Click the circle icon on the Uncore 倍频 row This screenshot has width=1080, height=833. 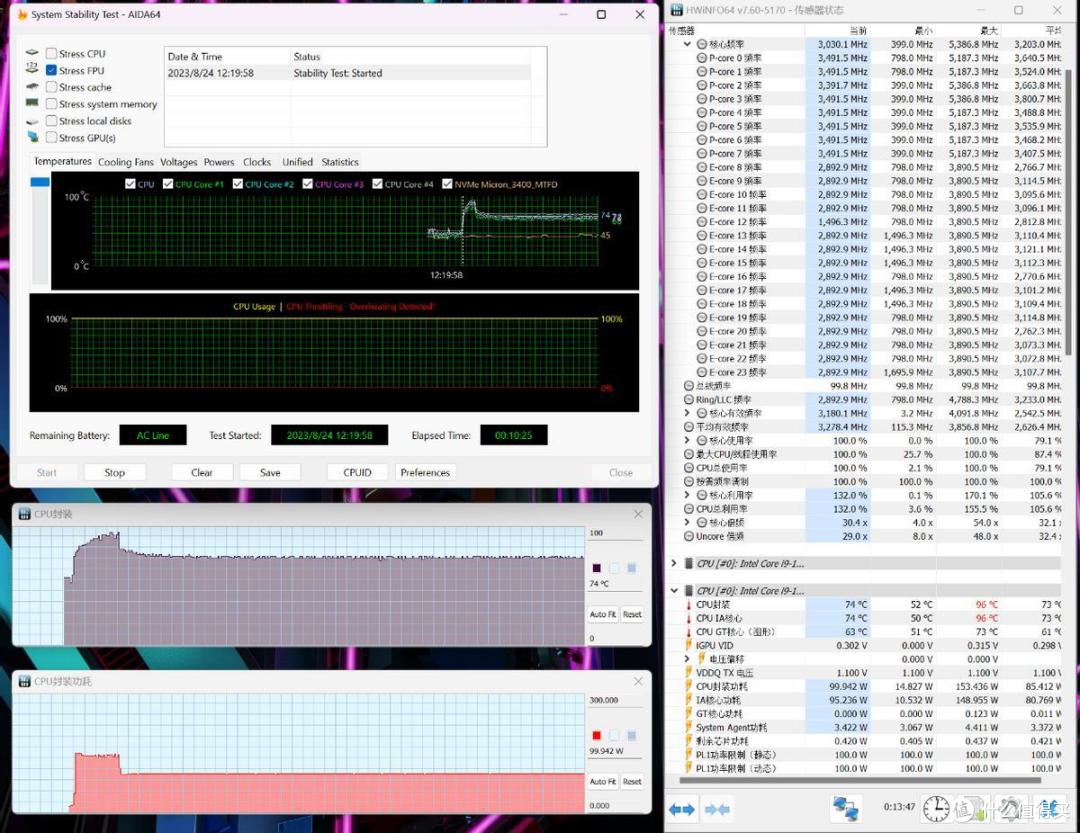pyautogui.click(x=689, y=536)
